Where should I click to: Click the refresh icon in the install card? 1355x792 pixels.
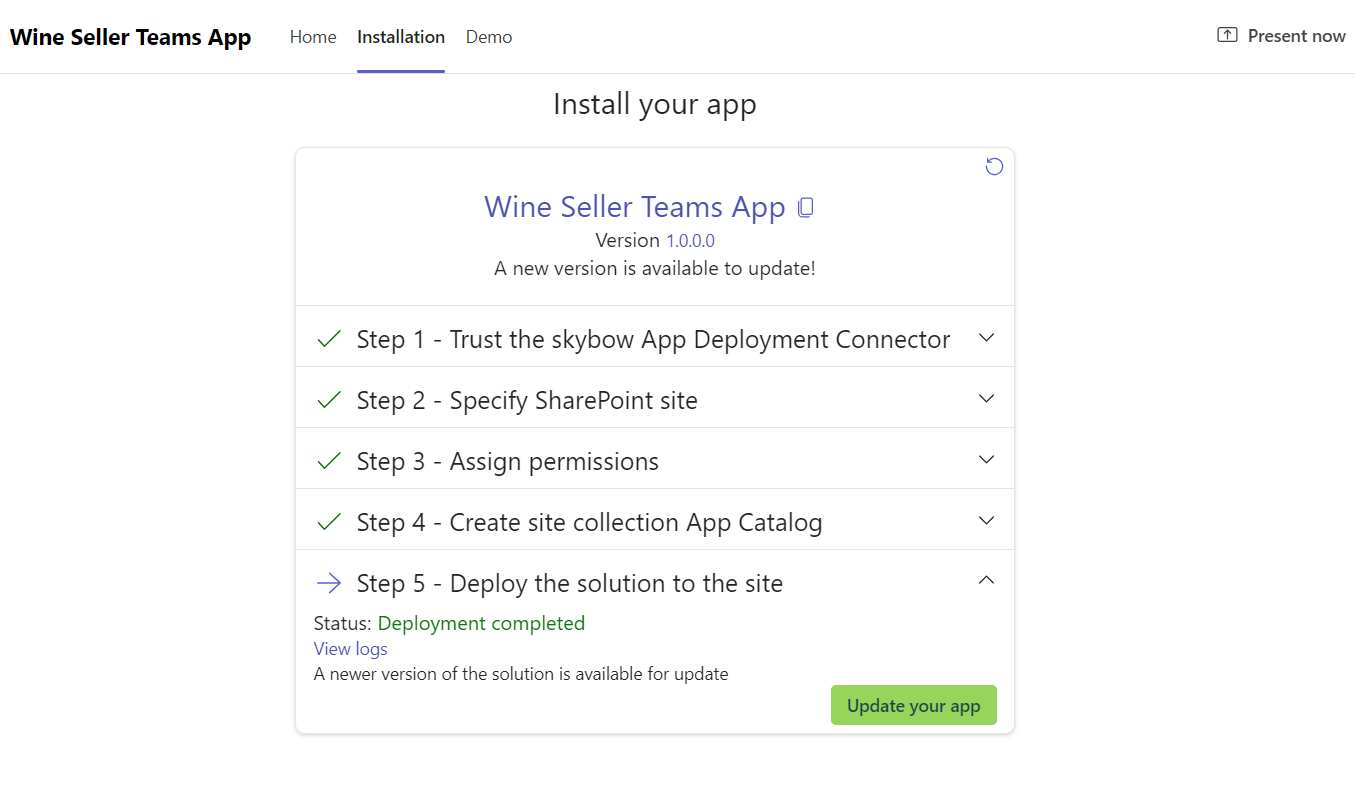(994, 166)
